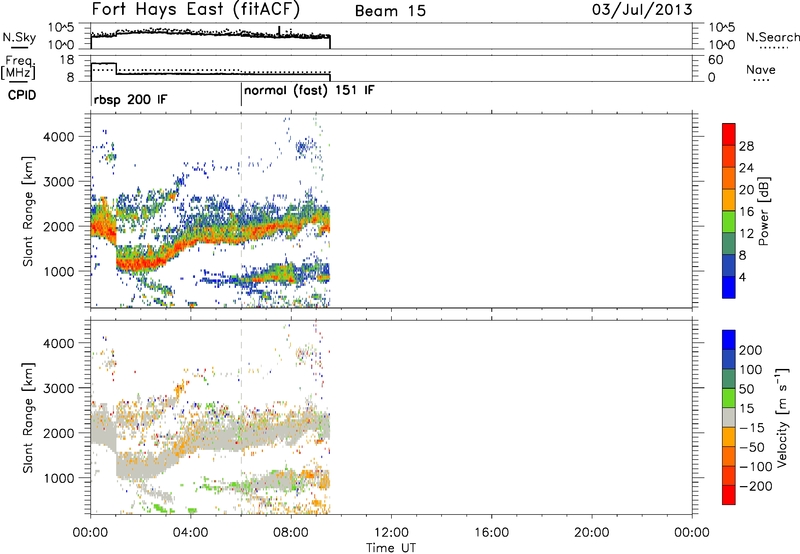This screenshot has width=800, height=554.
Task: Click the red bottom segment of Velocity colorbar
Action: (x=729, y=495)
